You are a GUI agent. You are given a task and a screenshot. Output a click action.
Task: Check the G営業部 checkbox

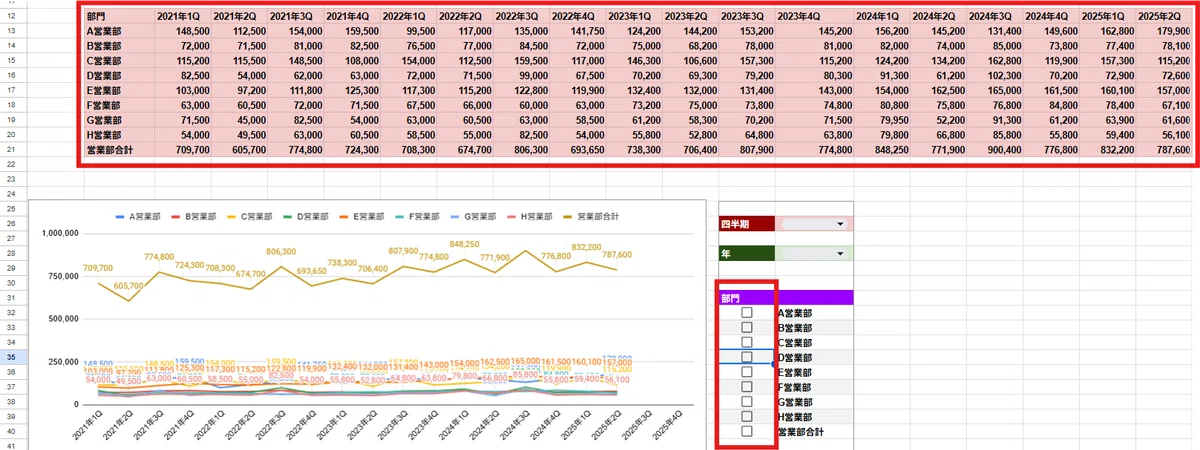click(x=747, y=402)
